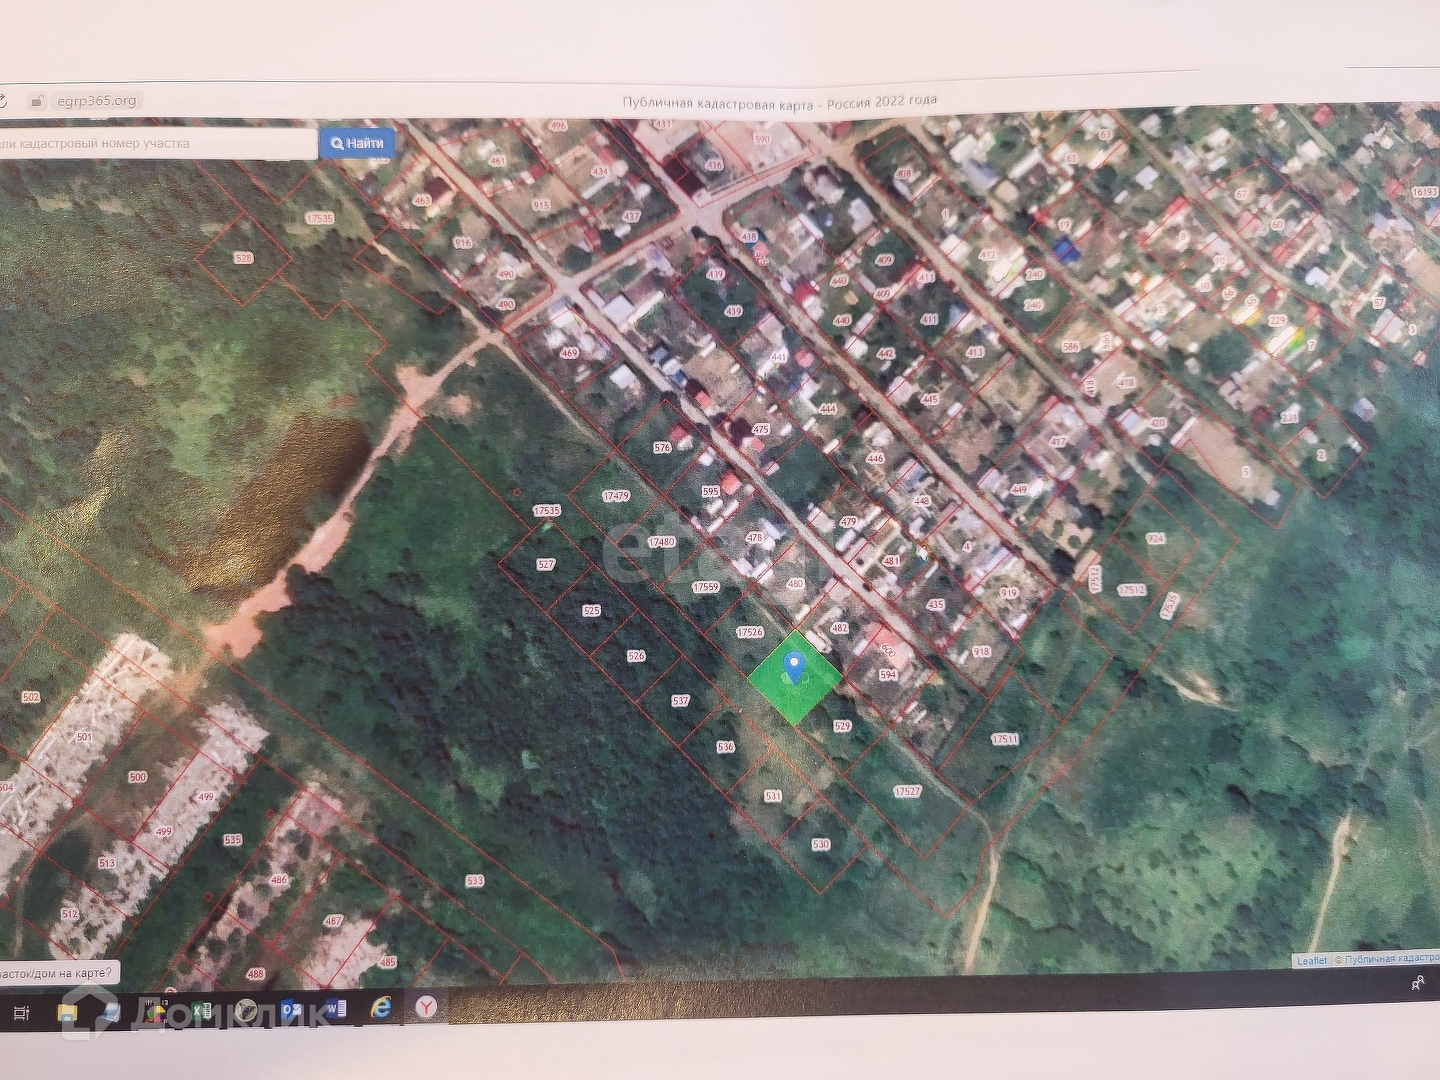This screenshot has height=1080, width=1440.
Task: Click parcel label 502
Action: 31,697
